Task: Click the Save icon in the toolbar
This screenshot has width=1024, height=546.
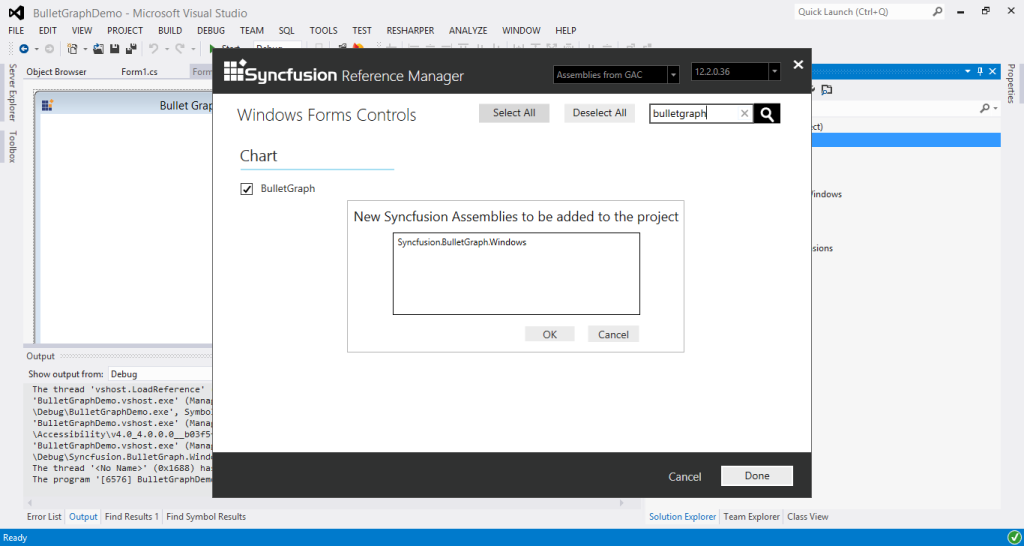Action: coord(114,48)
